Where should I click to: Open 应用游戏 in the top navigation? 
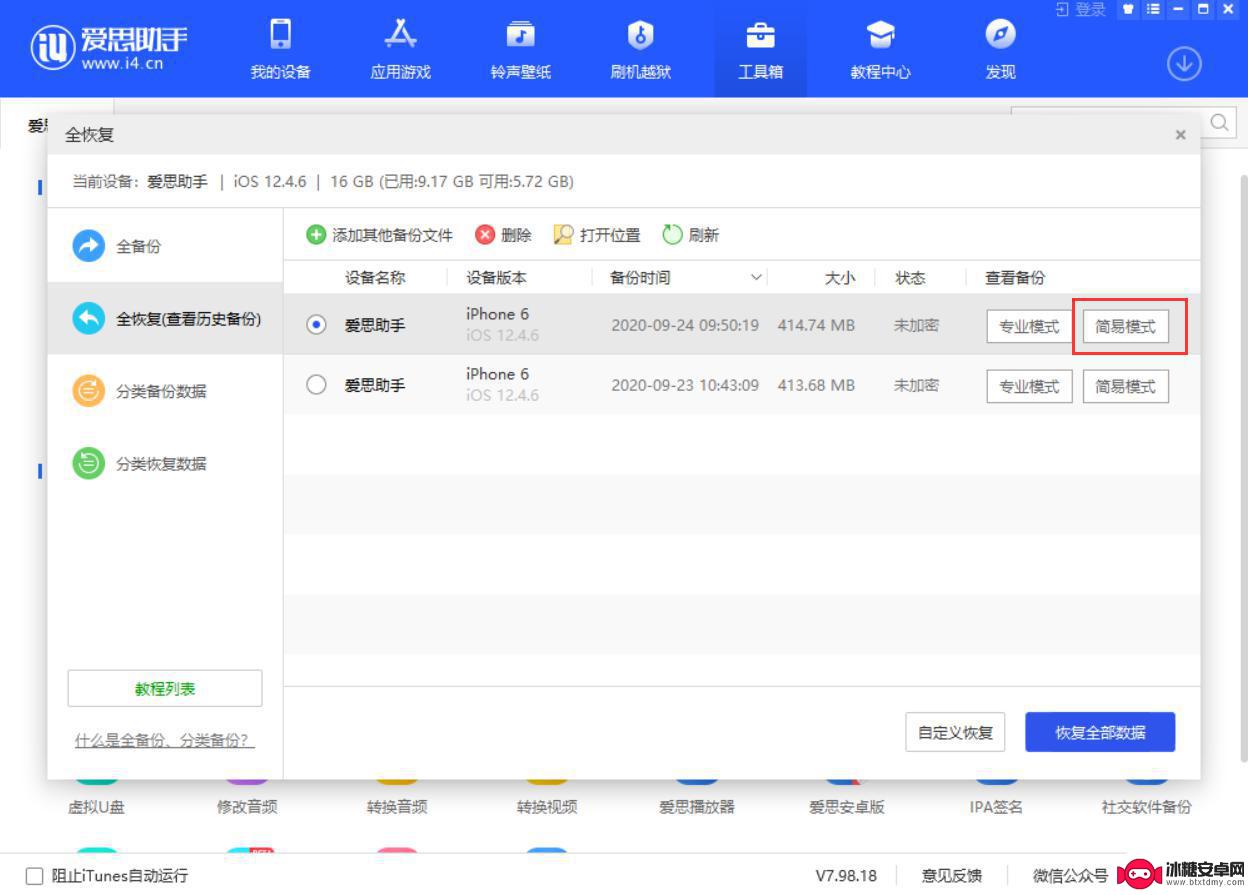point(401,50)
